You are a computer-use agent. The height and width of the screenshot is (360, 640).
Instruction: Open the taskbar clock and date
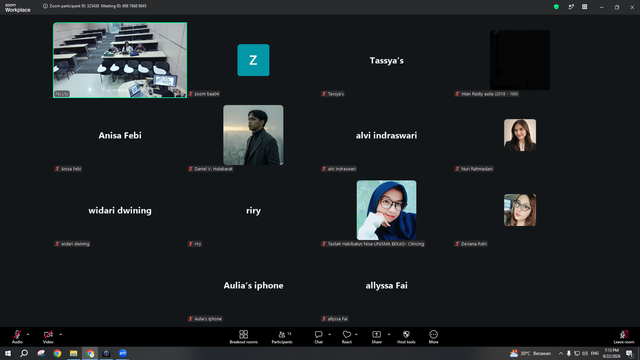point(611,353)
